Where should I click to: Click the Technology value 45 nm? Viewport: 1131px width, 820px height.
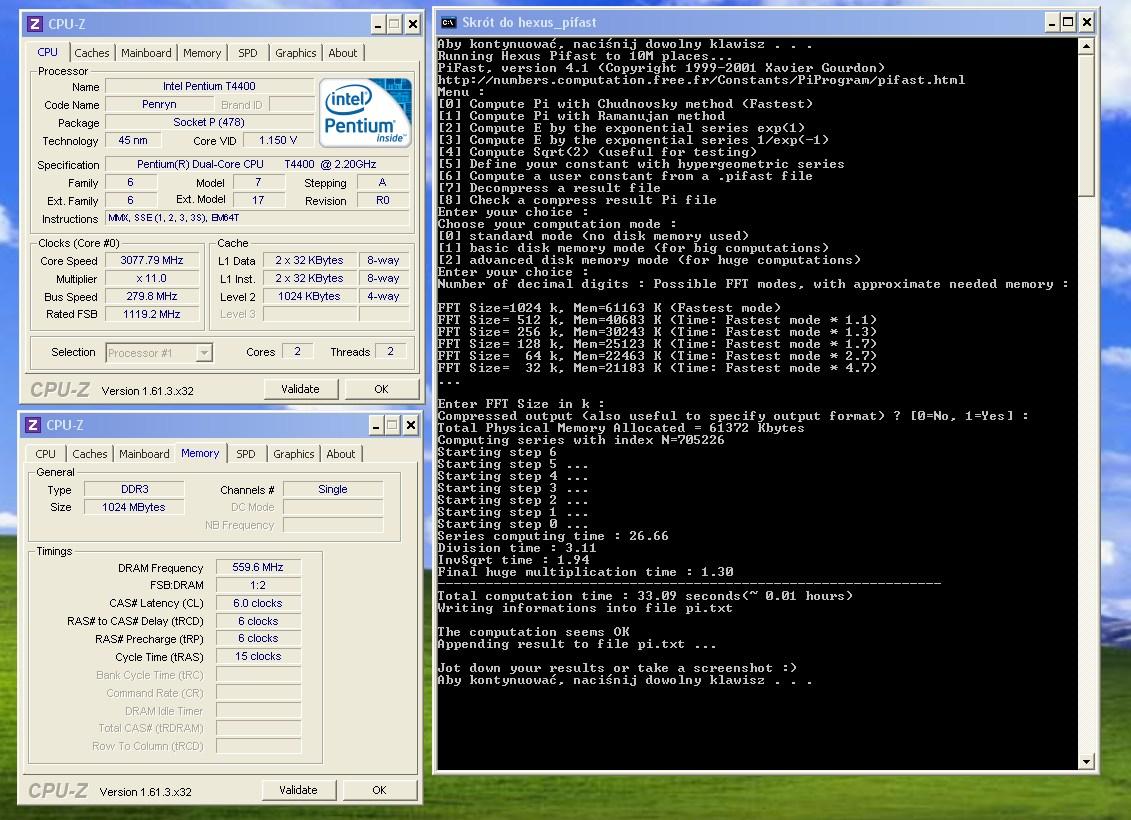(133, 140)
